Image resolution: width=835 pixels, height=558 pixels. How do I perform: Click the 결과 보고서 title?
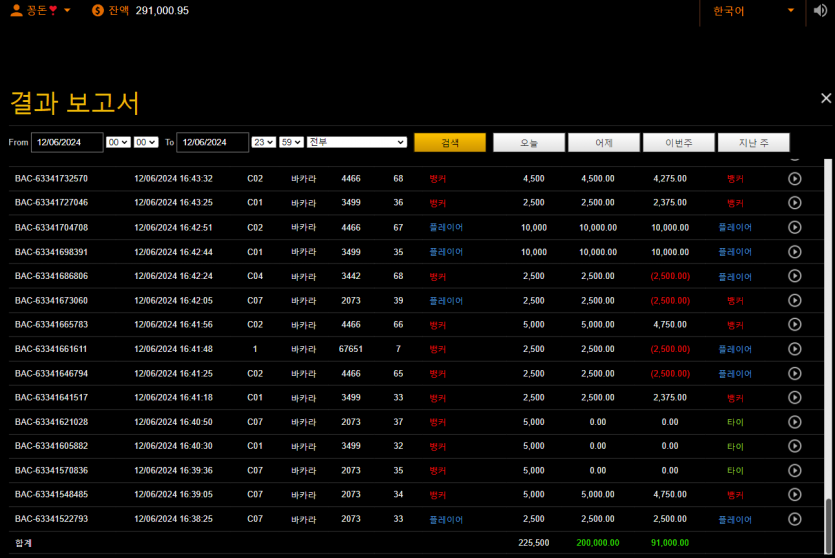[75, 102]
